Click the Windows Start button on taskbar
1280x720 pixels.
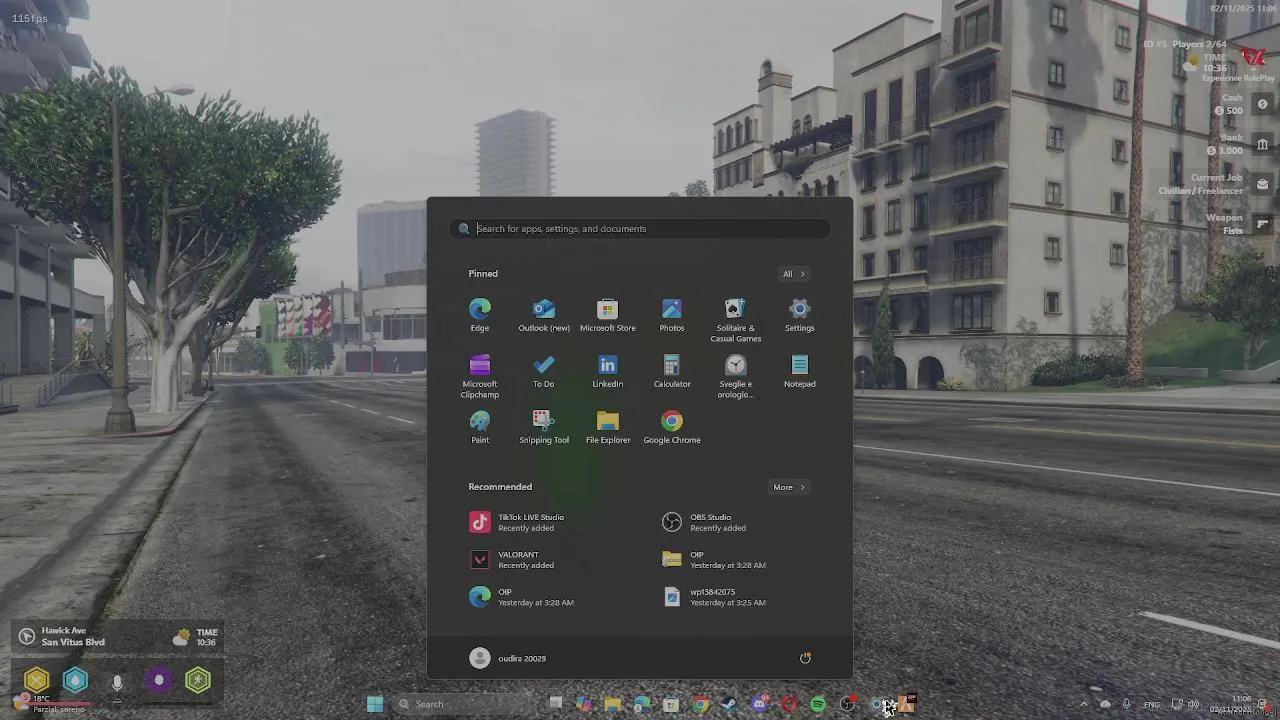375,704
